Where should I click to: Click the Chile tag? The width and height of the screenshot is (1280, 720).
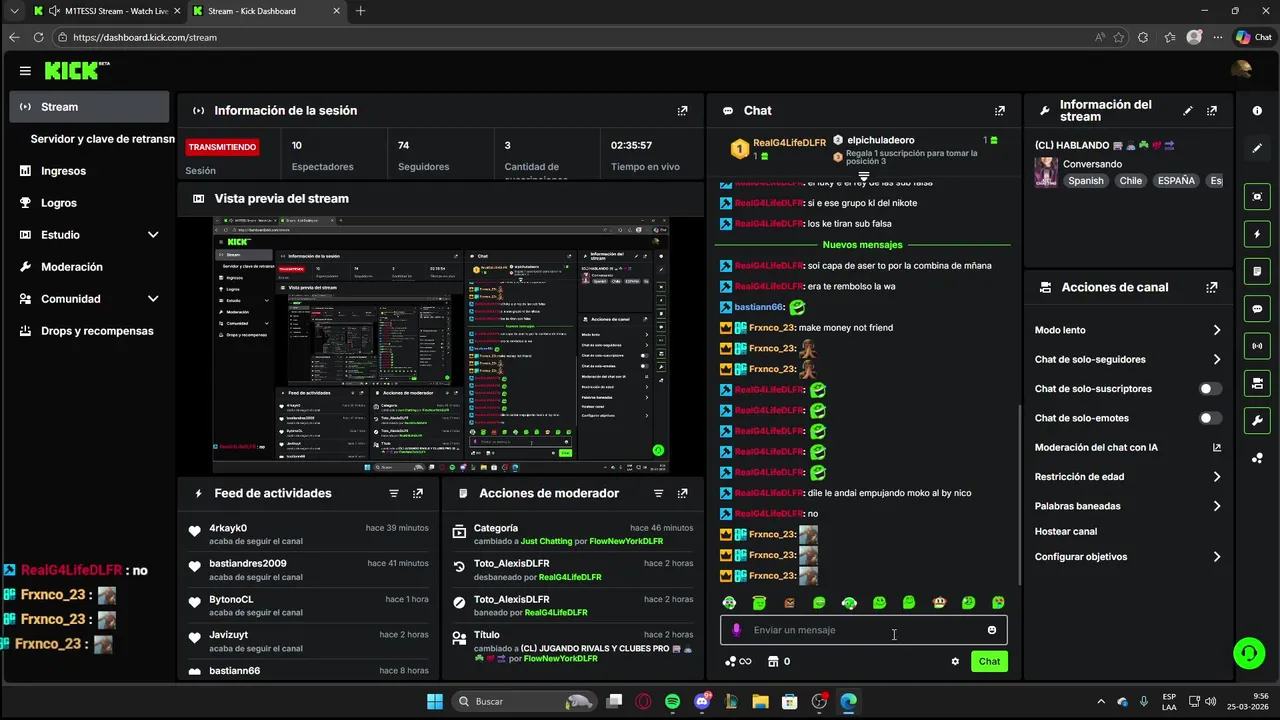(x=1131, y=181)
